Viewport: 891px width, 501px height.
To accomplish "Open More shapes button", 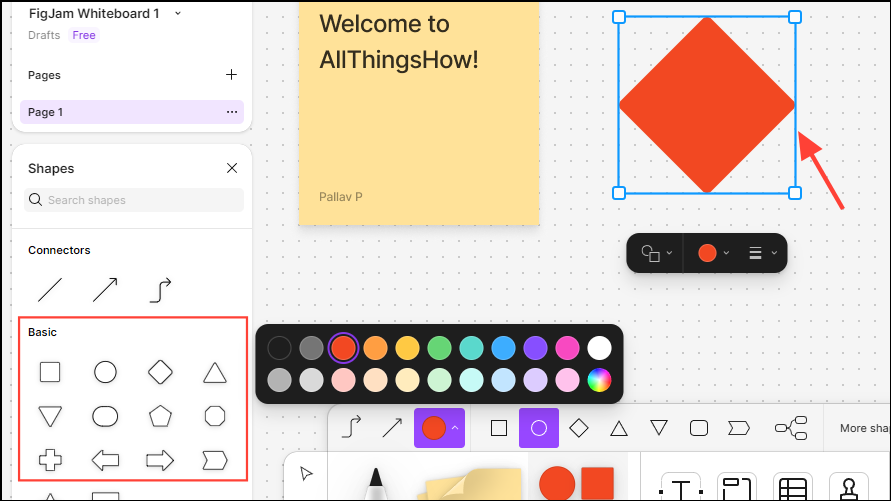I will [865, 428].
